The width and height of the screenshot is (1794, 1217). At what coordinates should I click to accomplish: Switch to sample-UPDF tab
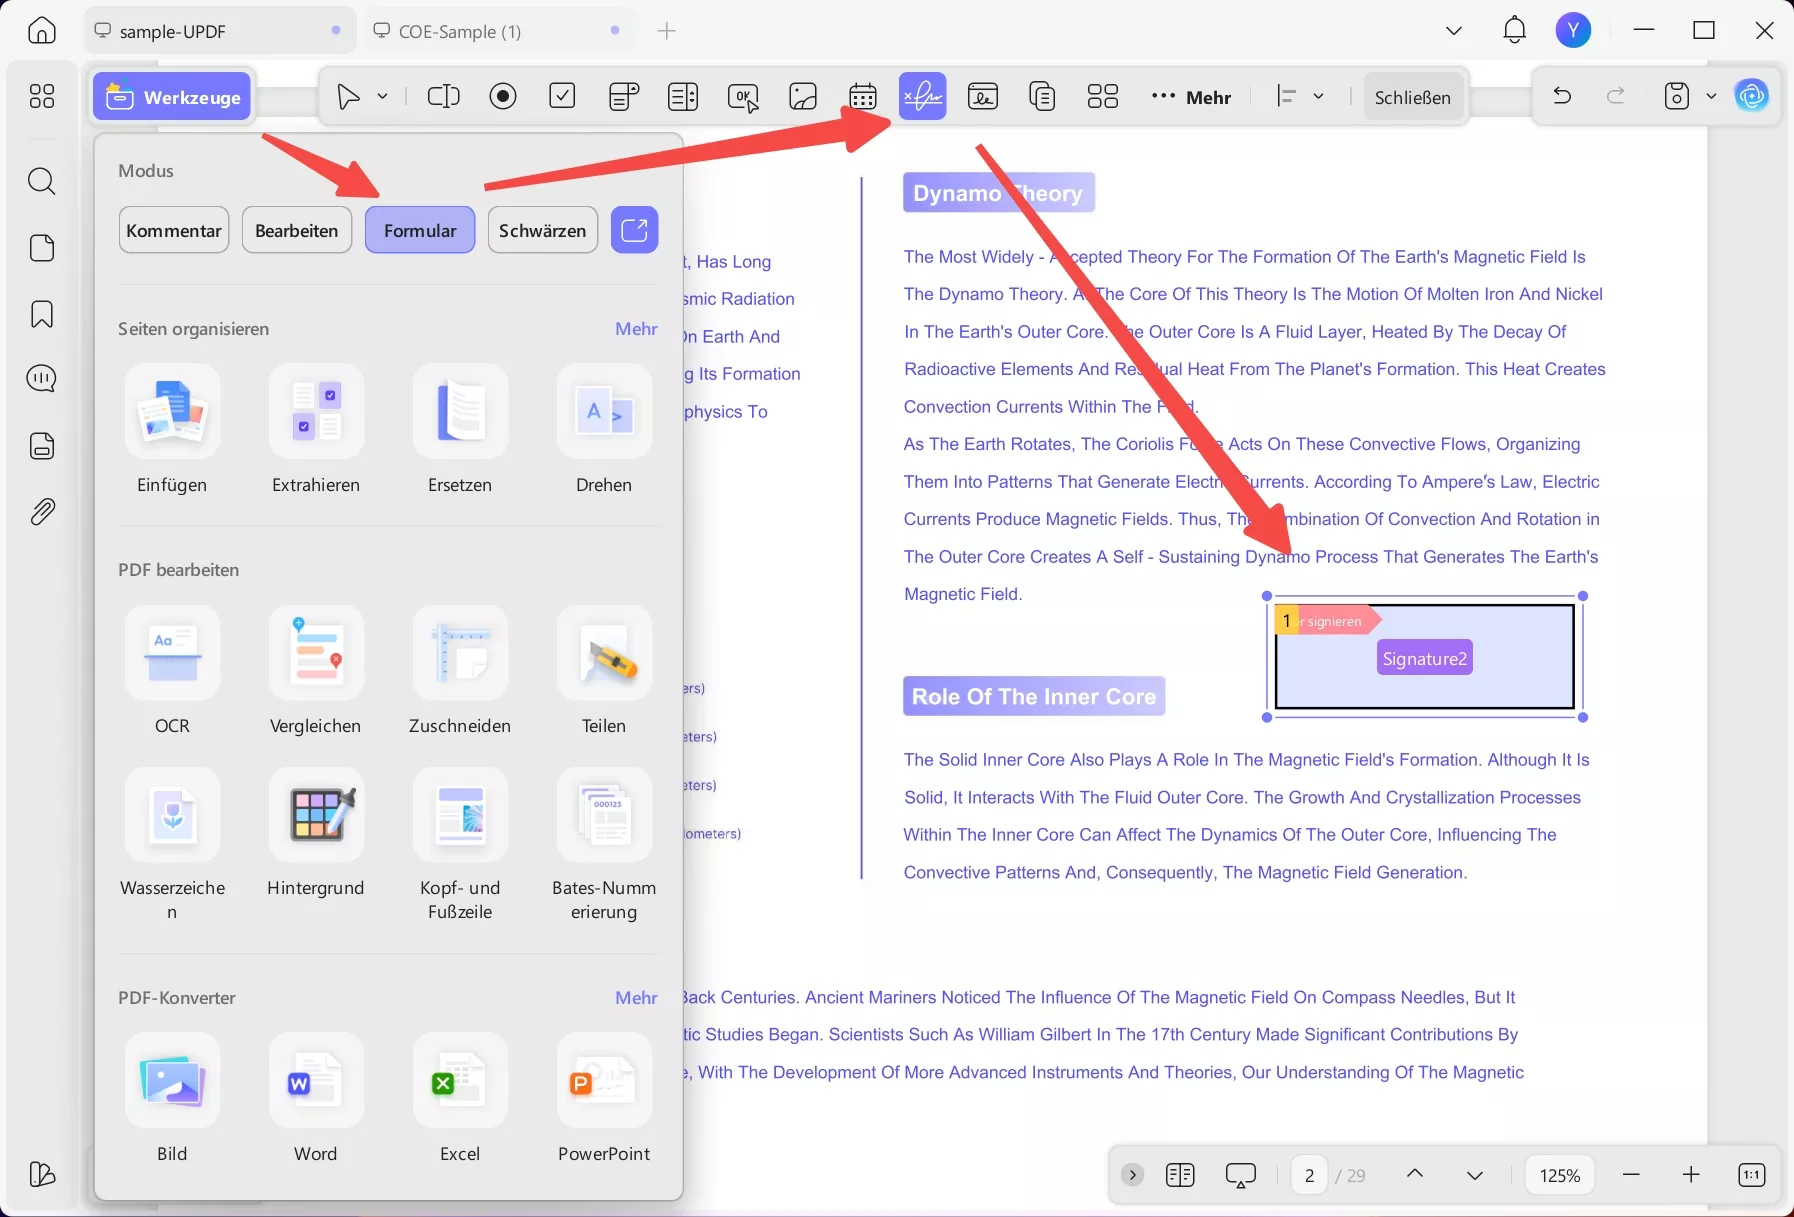(x=220, y=31)
